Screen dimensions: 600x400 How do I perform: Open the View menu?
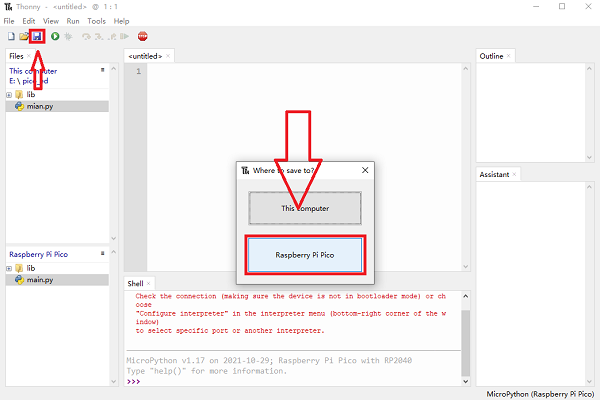[51, 21]
